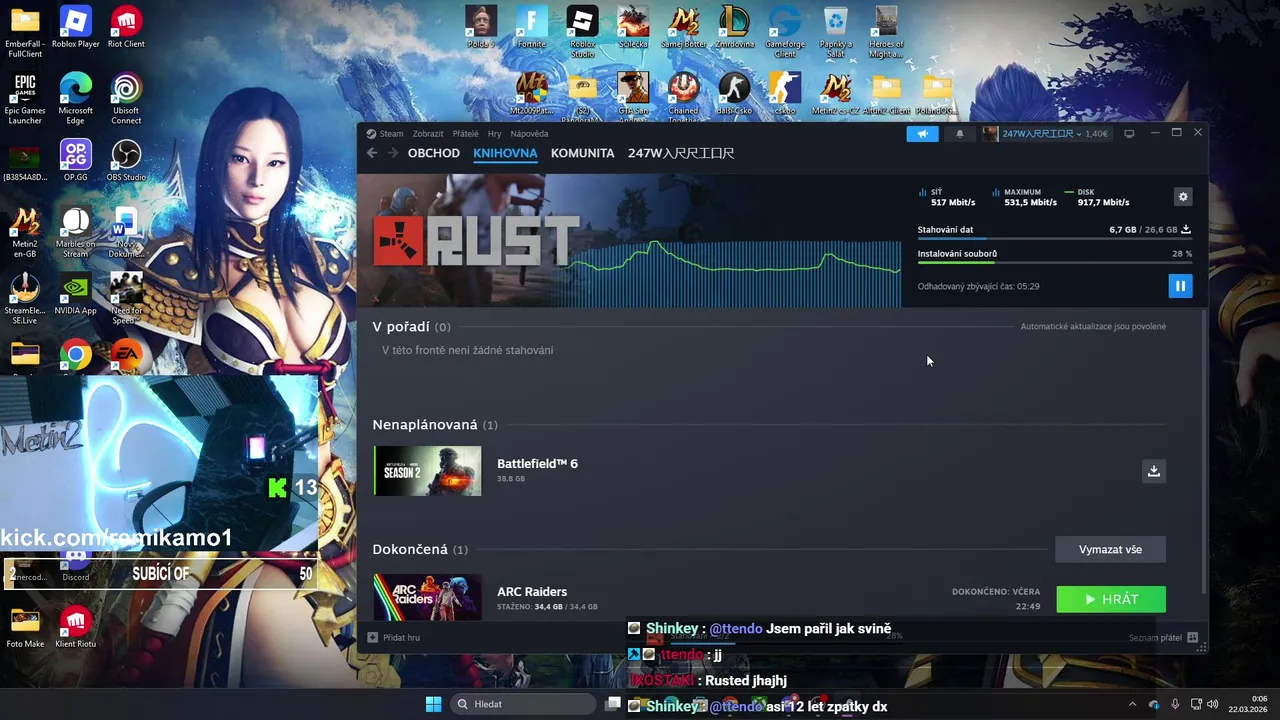Click the V pořadí queue heading
The width and height of the screenshot is (1280, 720).
pyautogui.click(x=401, y=326)
